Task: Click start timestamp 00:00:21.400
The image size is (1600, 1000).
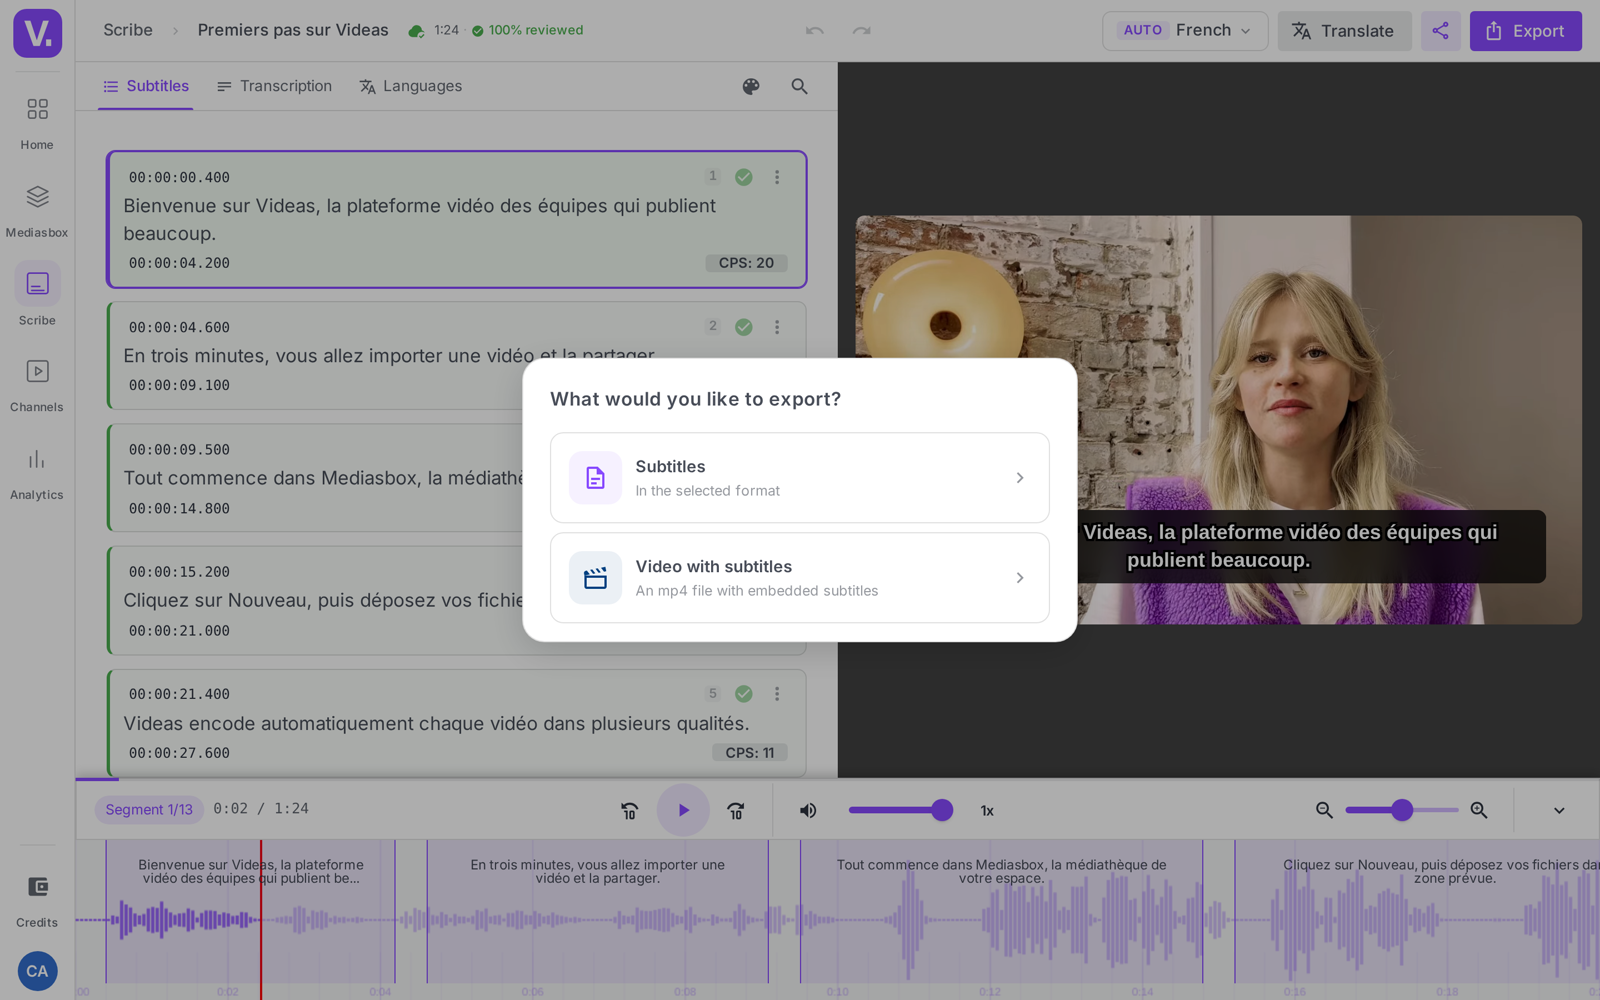Action: click(179, 695)
